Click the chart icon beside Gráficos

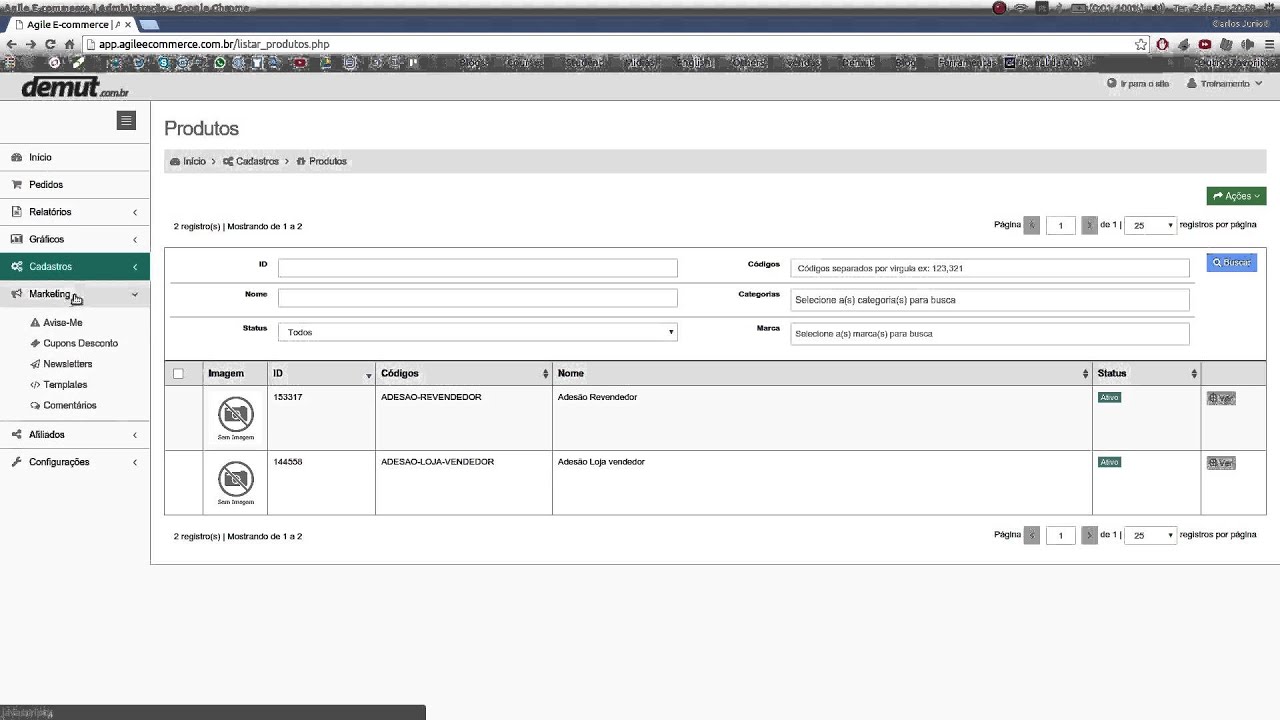tap(16, 239)
